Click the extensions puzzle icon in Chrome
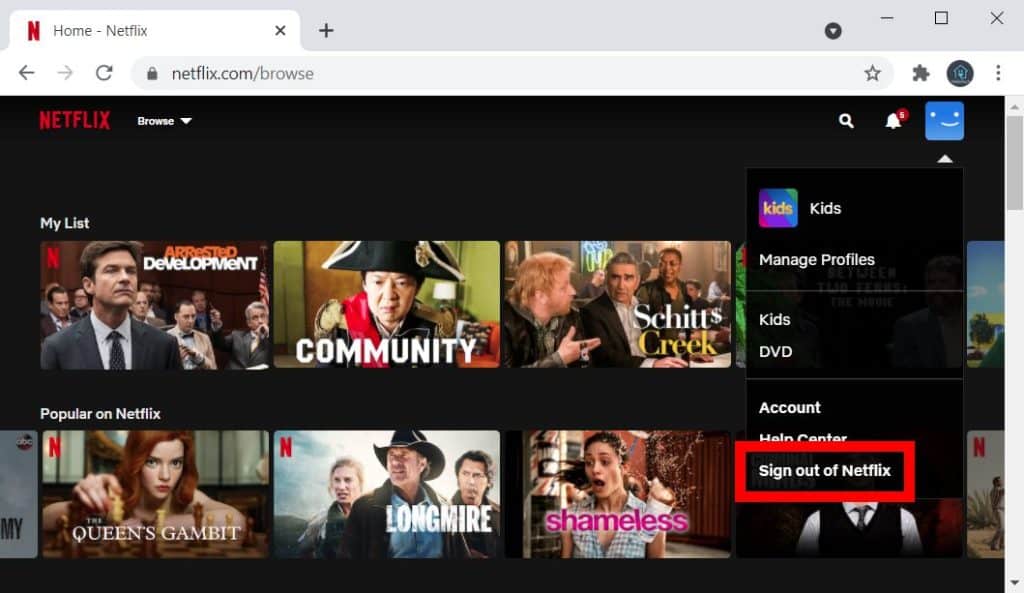Image resolution: width=1024 pixels, height=593 pixels. click(x=919, y=73)
